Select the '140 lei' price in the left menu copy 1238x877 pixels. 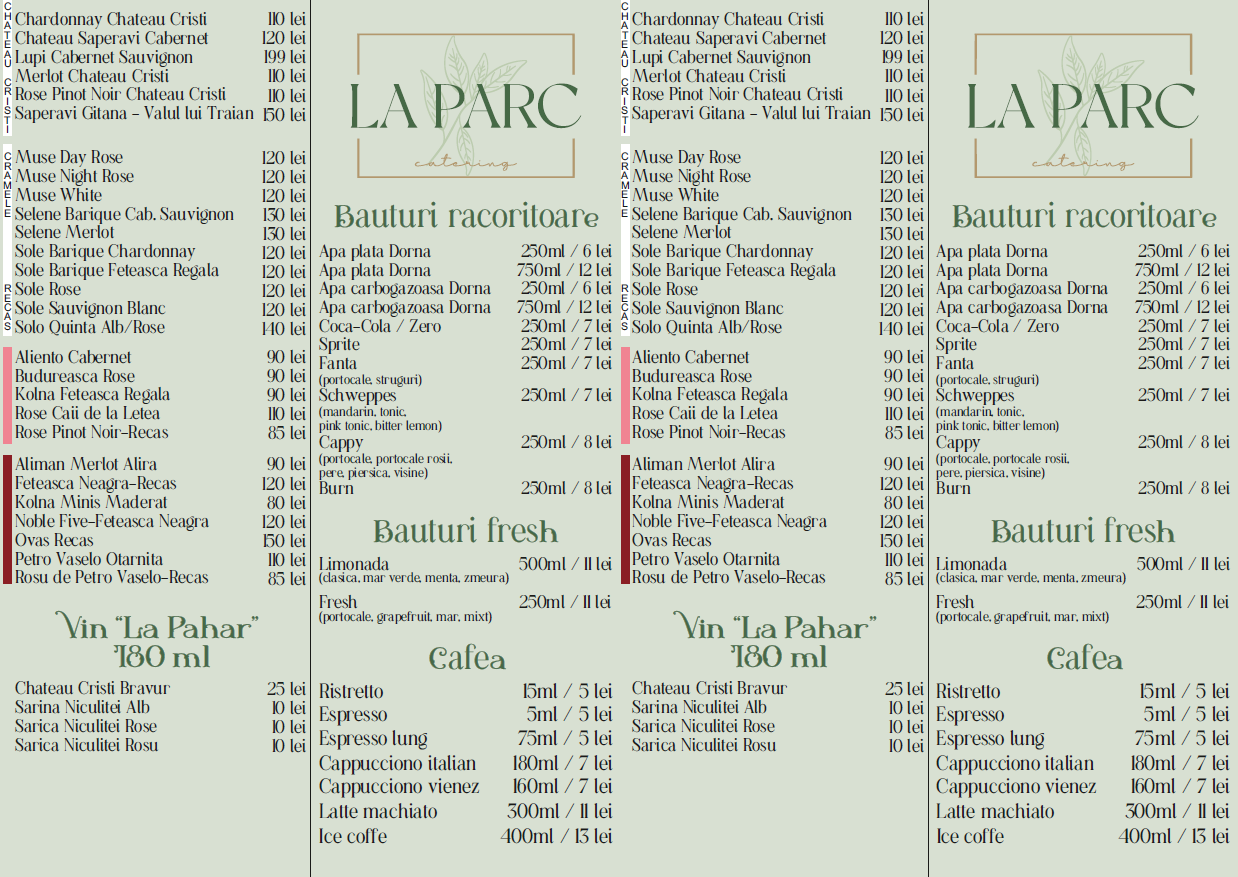284,327
